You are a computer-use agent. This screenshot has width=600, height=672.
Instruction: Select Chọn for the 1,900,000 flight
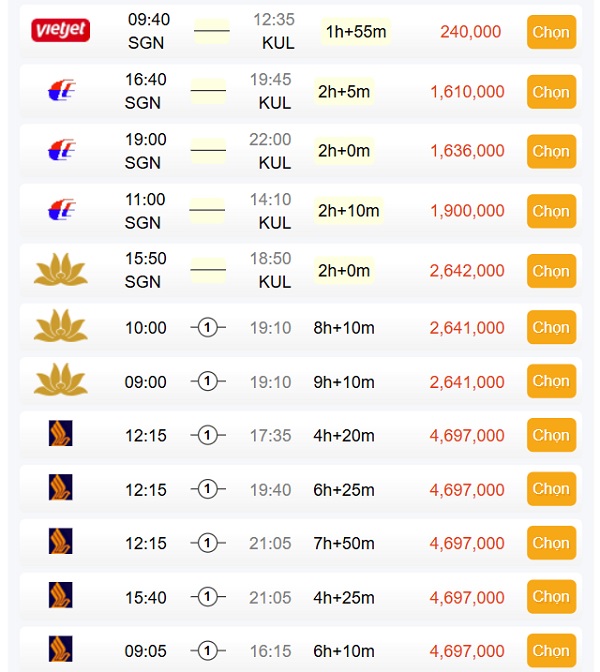pyautogui.click(x=551, y=211)
